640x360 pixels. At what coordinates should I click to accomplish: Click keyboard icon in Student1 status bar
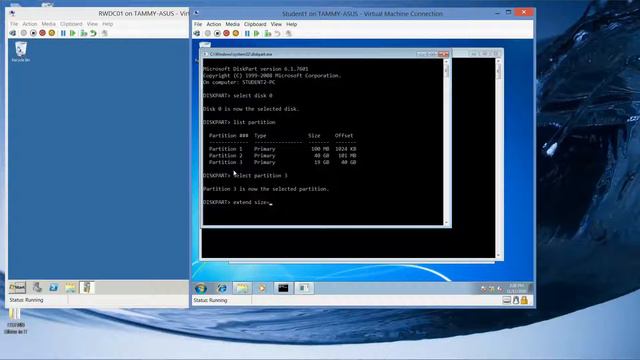click(507, 300)
